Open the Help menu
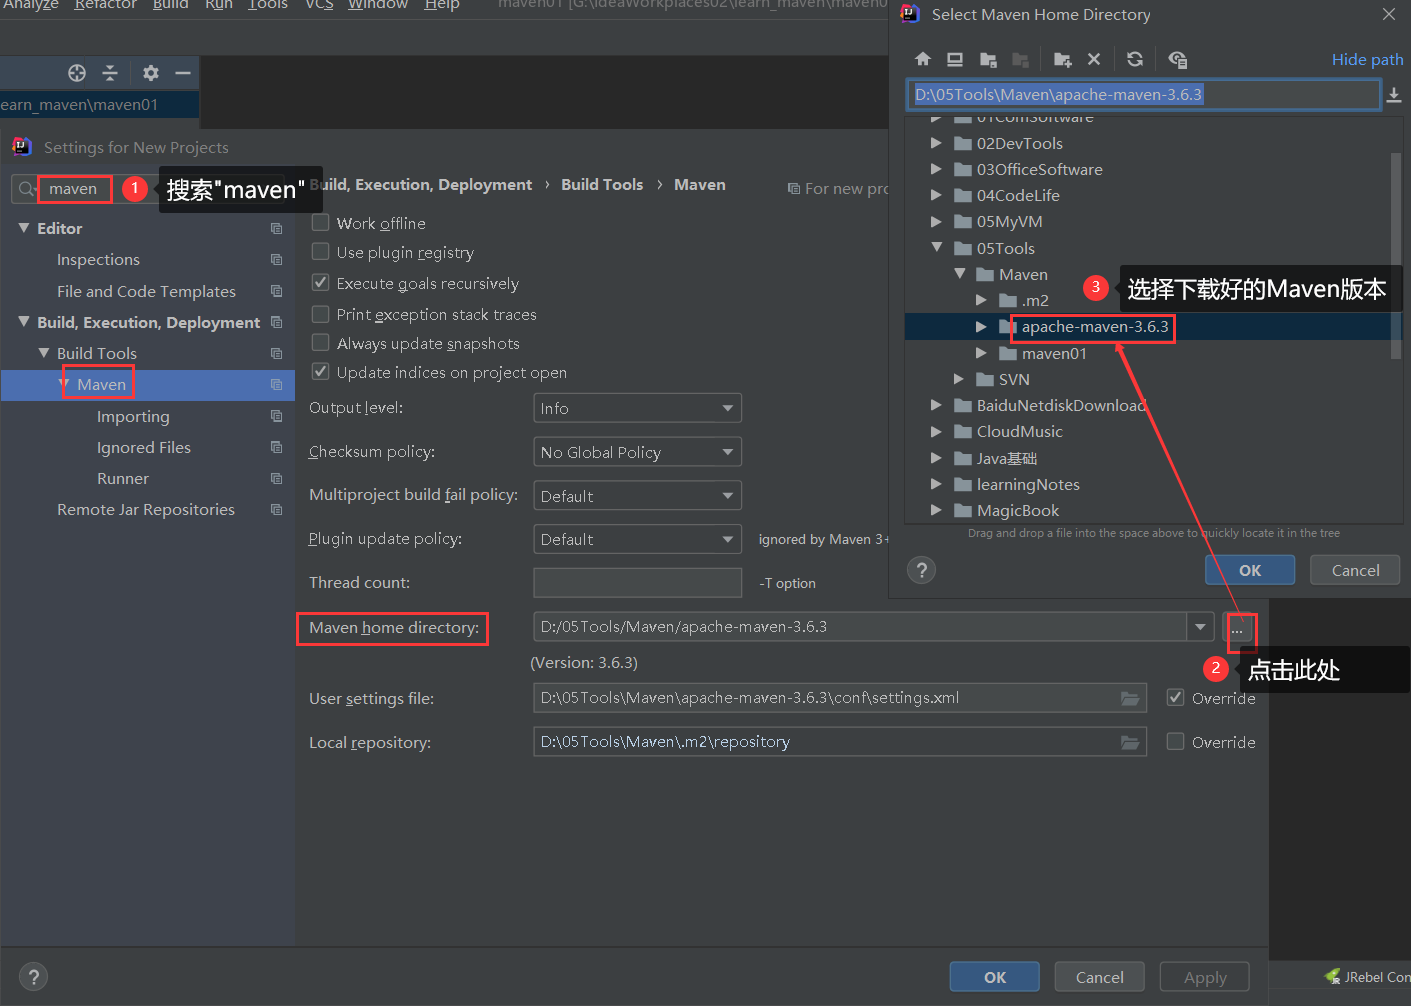This screenshot has height=1006, width=1411. pos(442,5)
